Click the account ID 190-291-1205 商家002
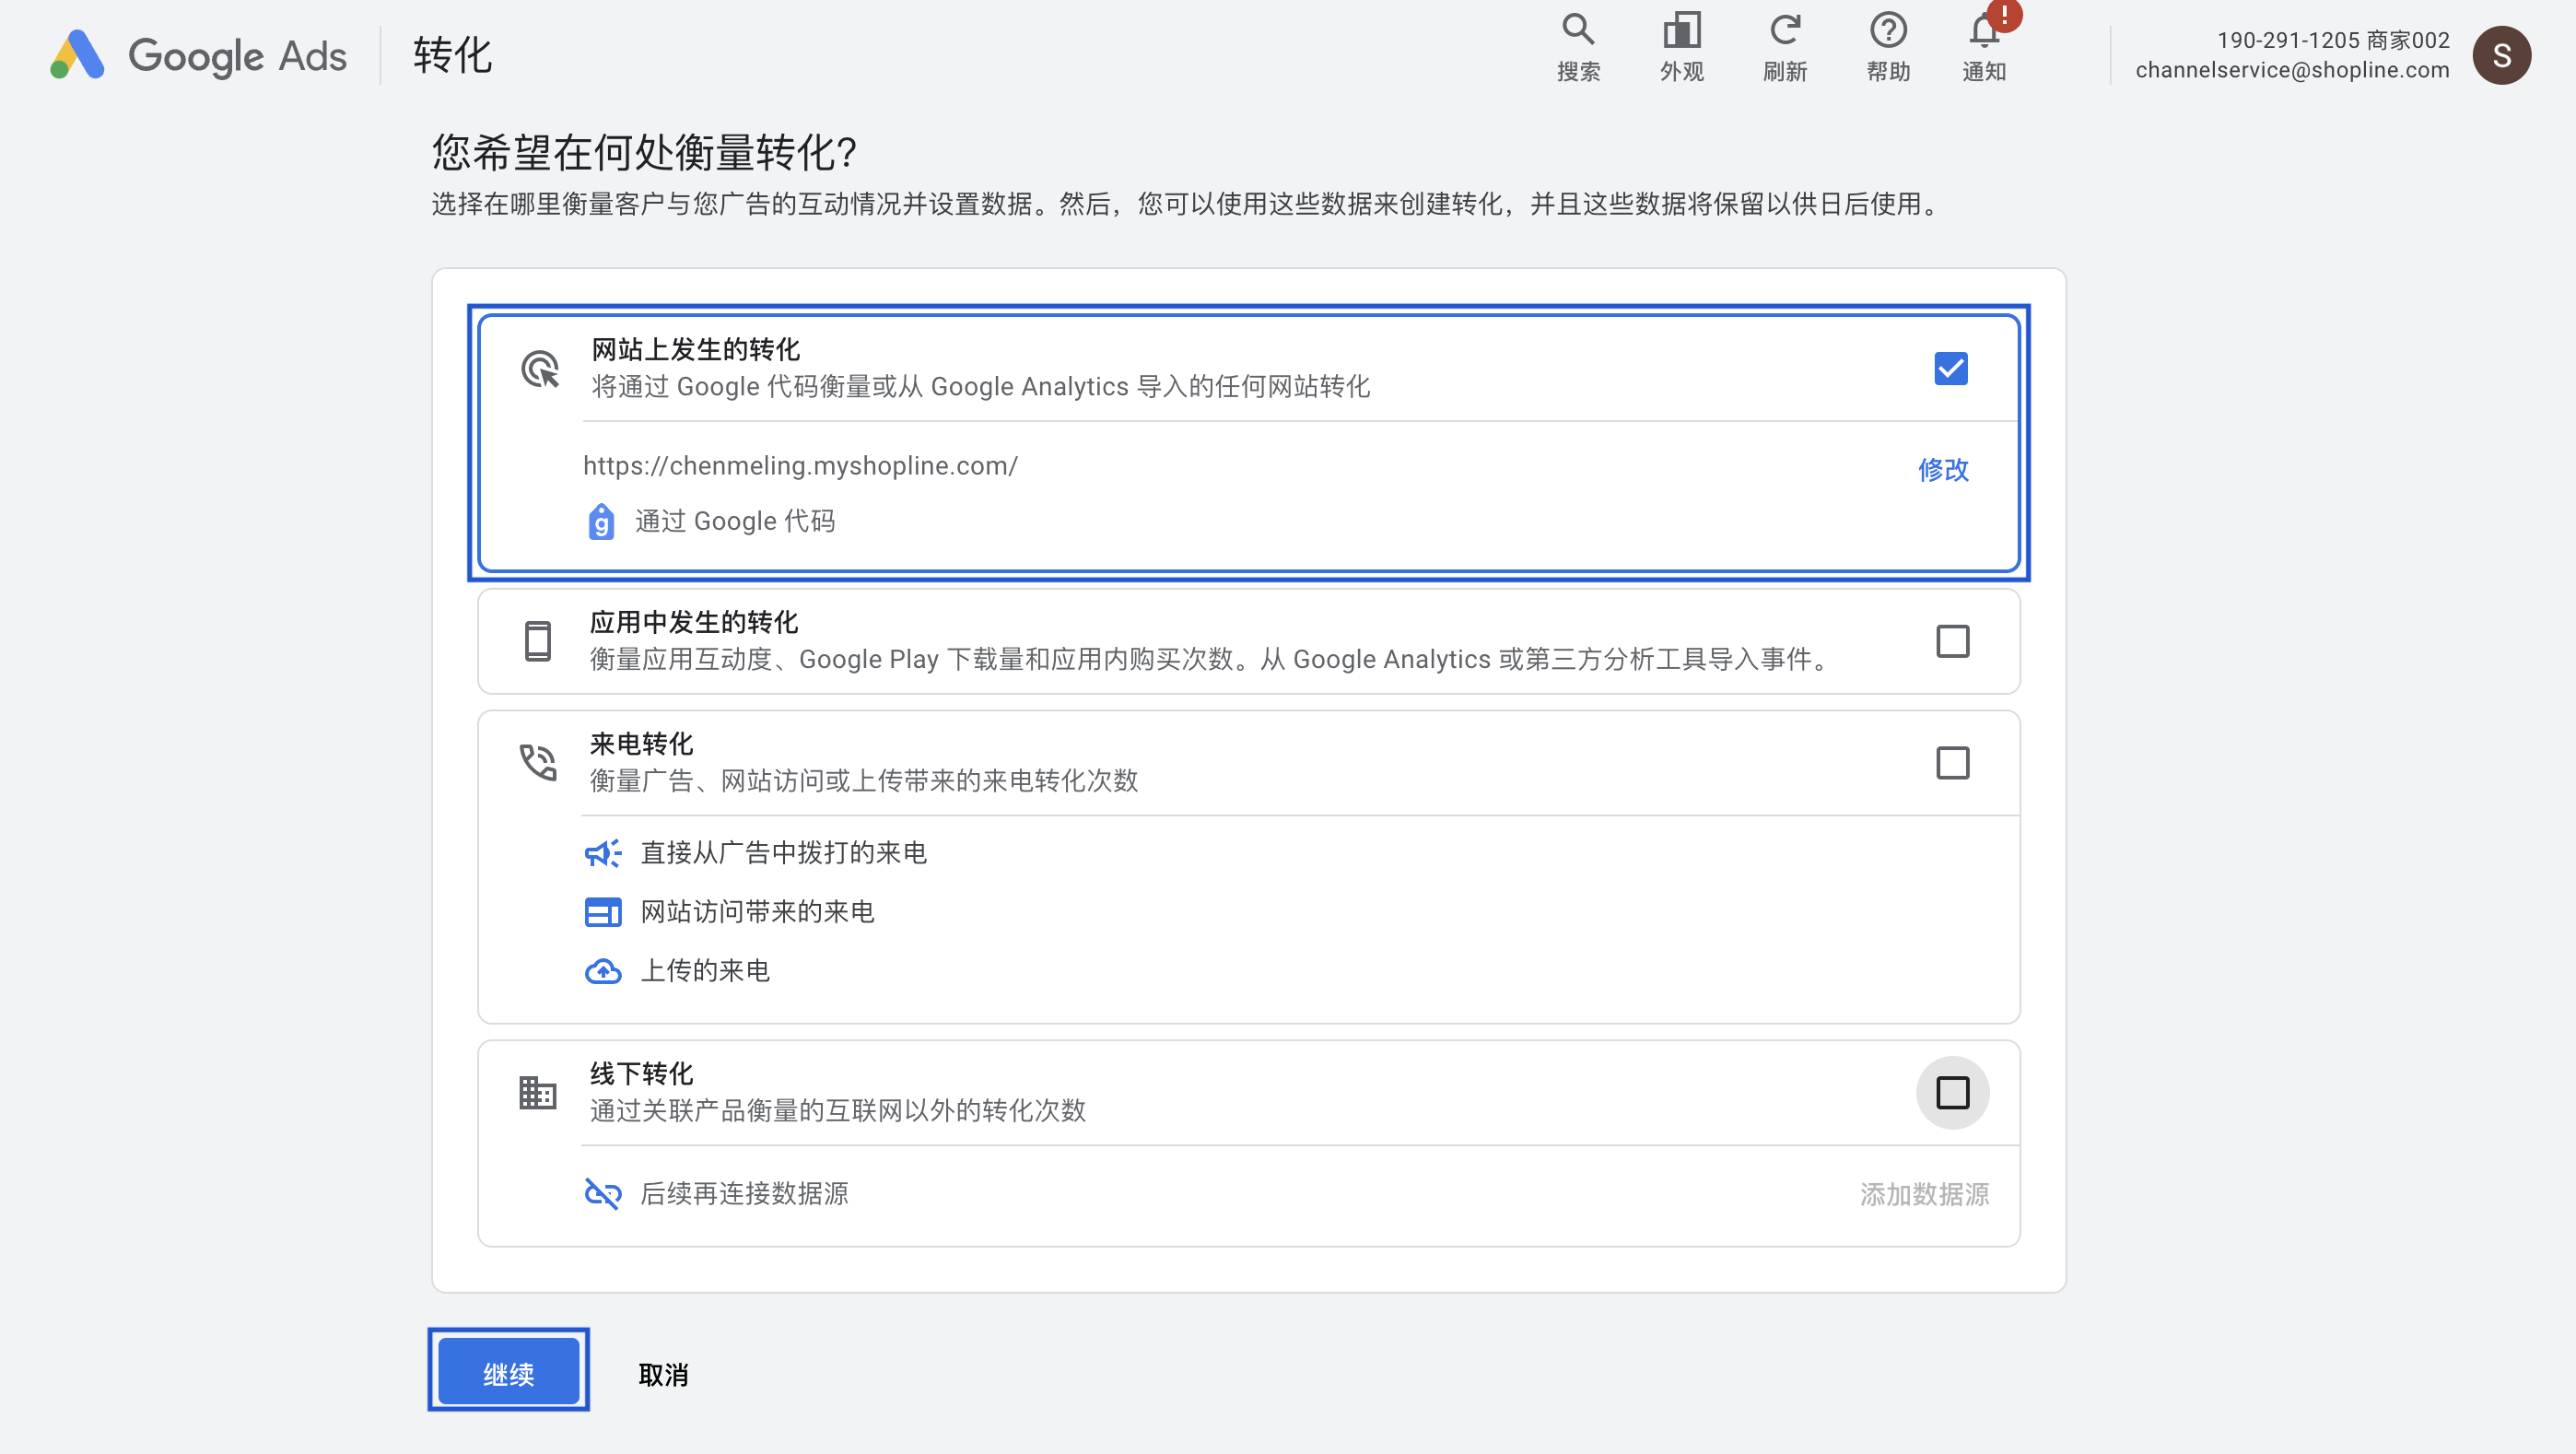Screen dimensions: 2576x1454 pos(2333,40)
